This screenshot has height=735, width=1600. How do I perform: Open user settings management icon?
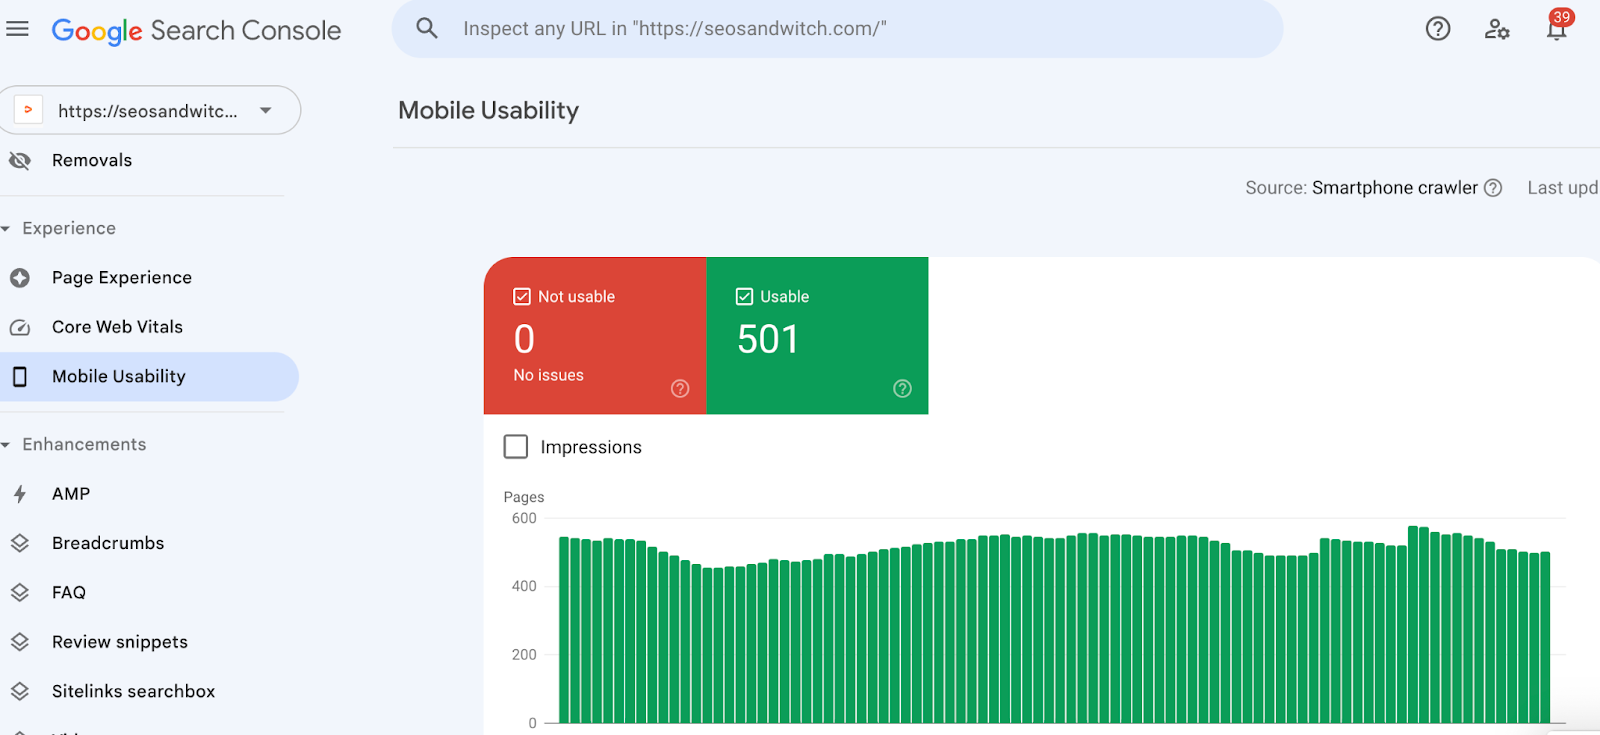pos(1496,29)
